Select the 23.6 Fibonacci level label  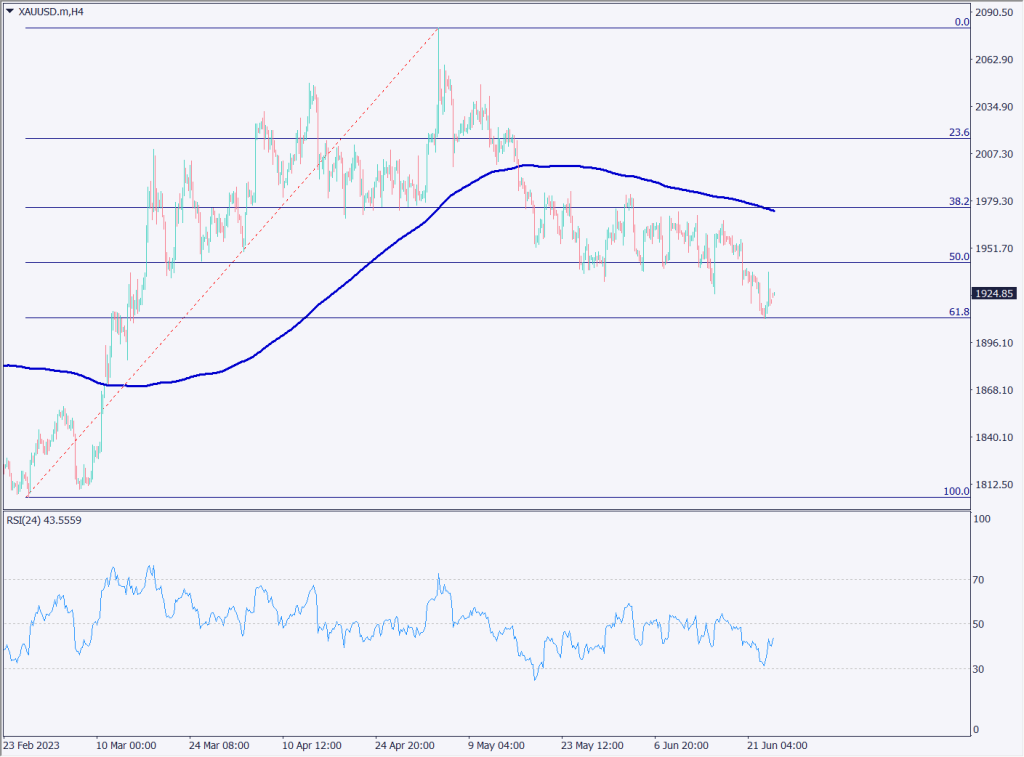coord(959,132)
